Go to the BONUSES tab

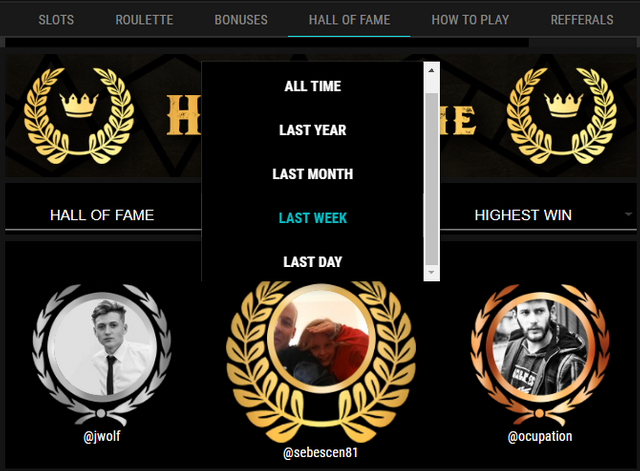tap(241, 20)
